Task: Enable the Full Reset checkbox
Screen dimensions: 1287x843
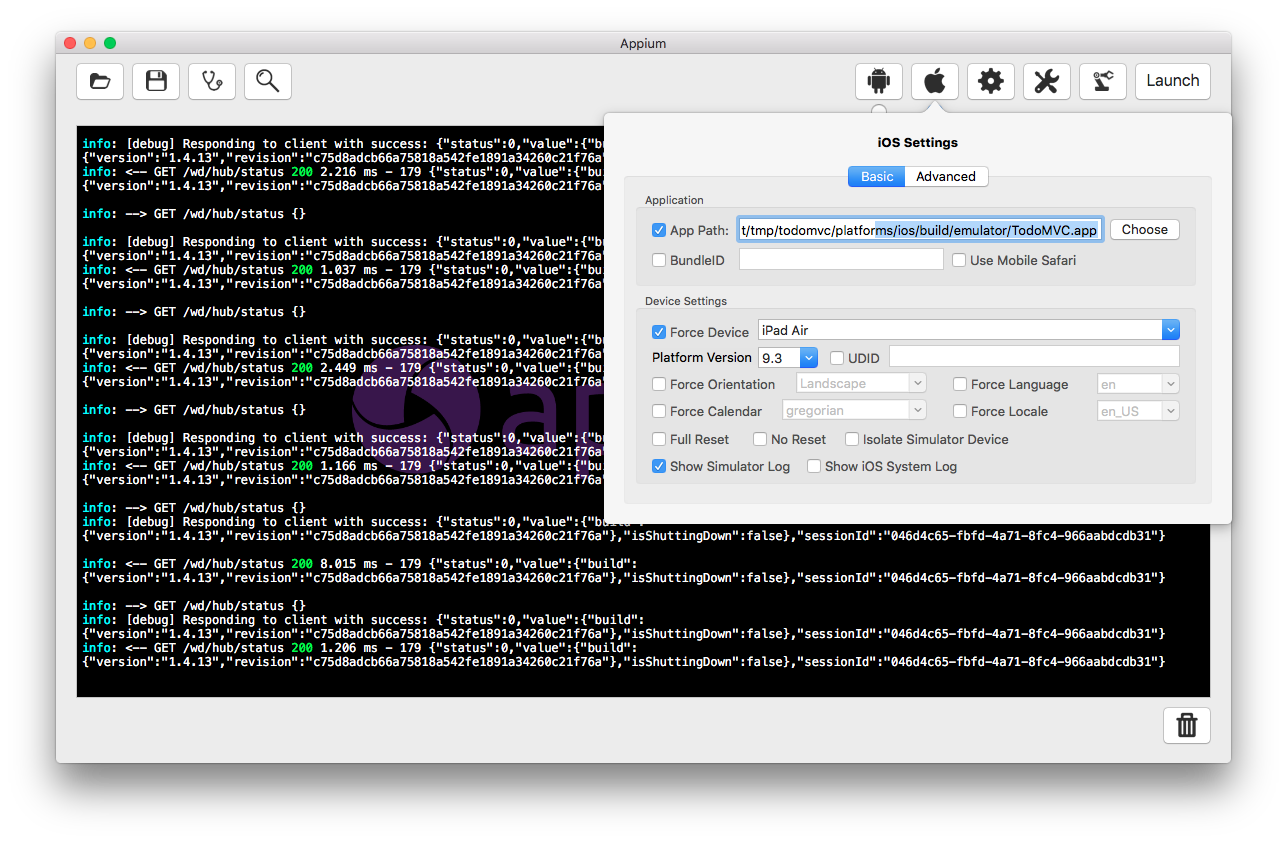Action: [659, 439]
